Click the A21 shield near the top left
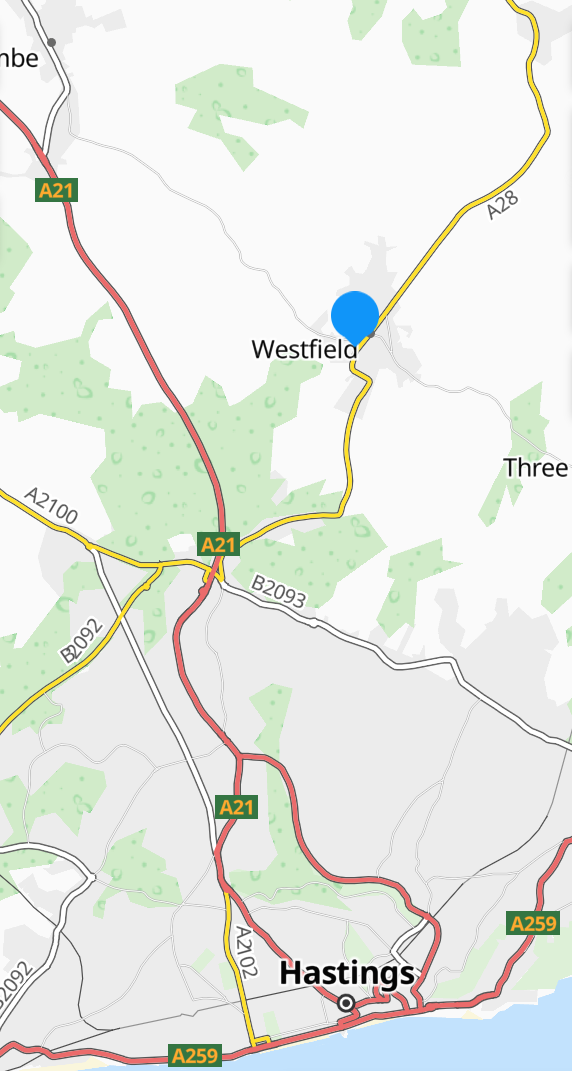Screen dimensions: 572x1071 pyautogui.click(x=57, y=190)
